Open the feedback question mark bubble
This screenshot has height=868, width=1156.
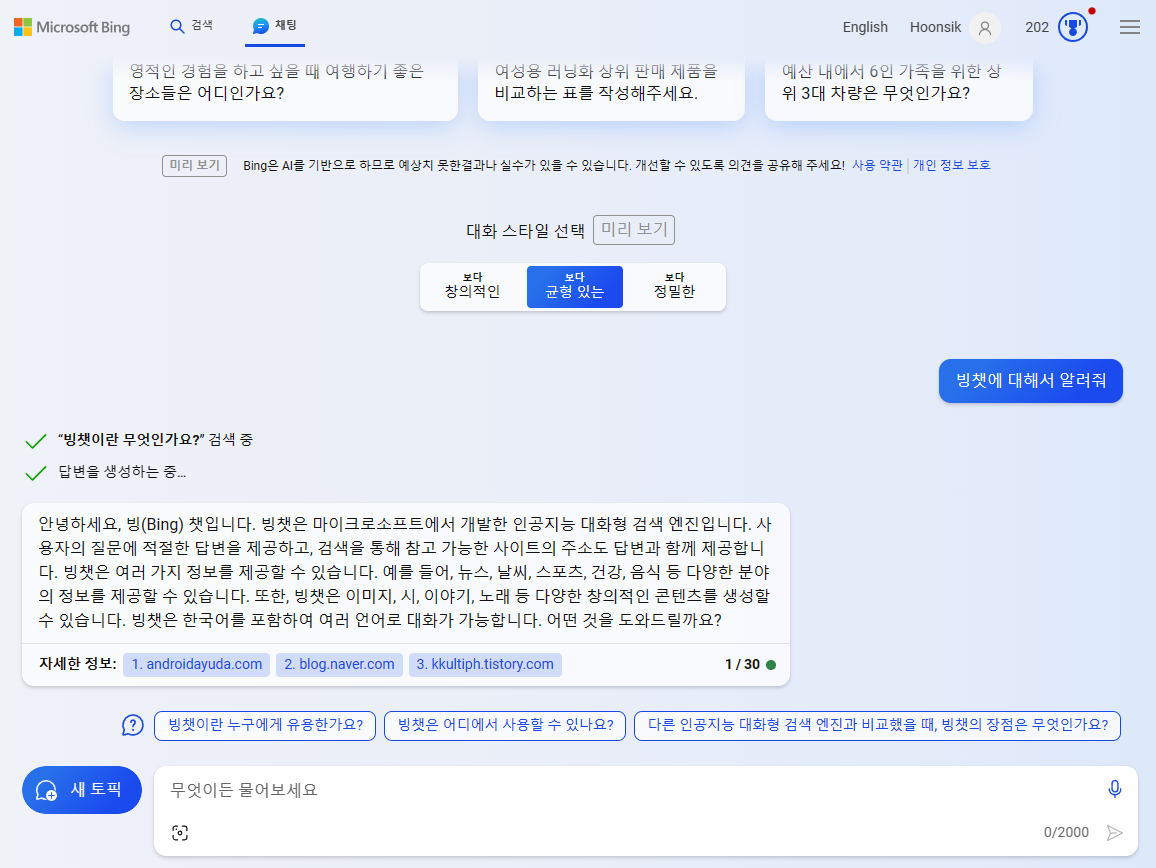(133, 725)
